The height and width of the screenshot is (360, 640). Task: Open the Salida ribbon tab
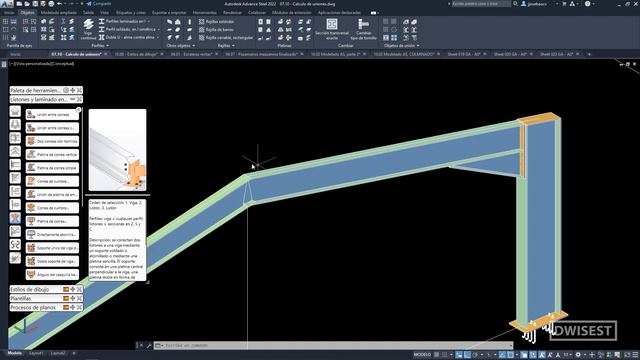(x=88, y=13)
